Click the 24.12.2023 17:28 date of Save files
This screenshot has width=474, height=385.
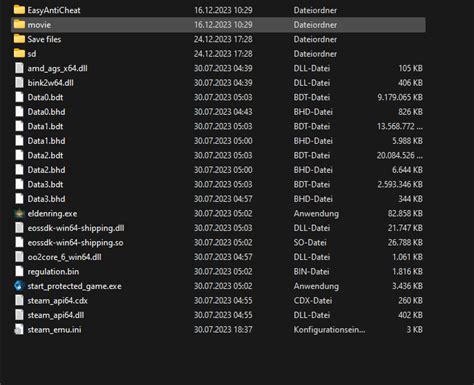coord(223,39)
